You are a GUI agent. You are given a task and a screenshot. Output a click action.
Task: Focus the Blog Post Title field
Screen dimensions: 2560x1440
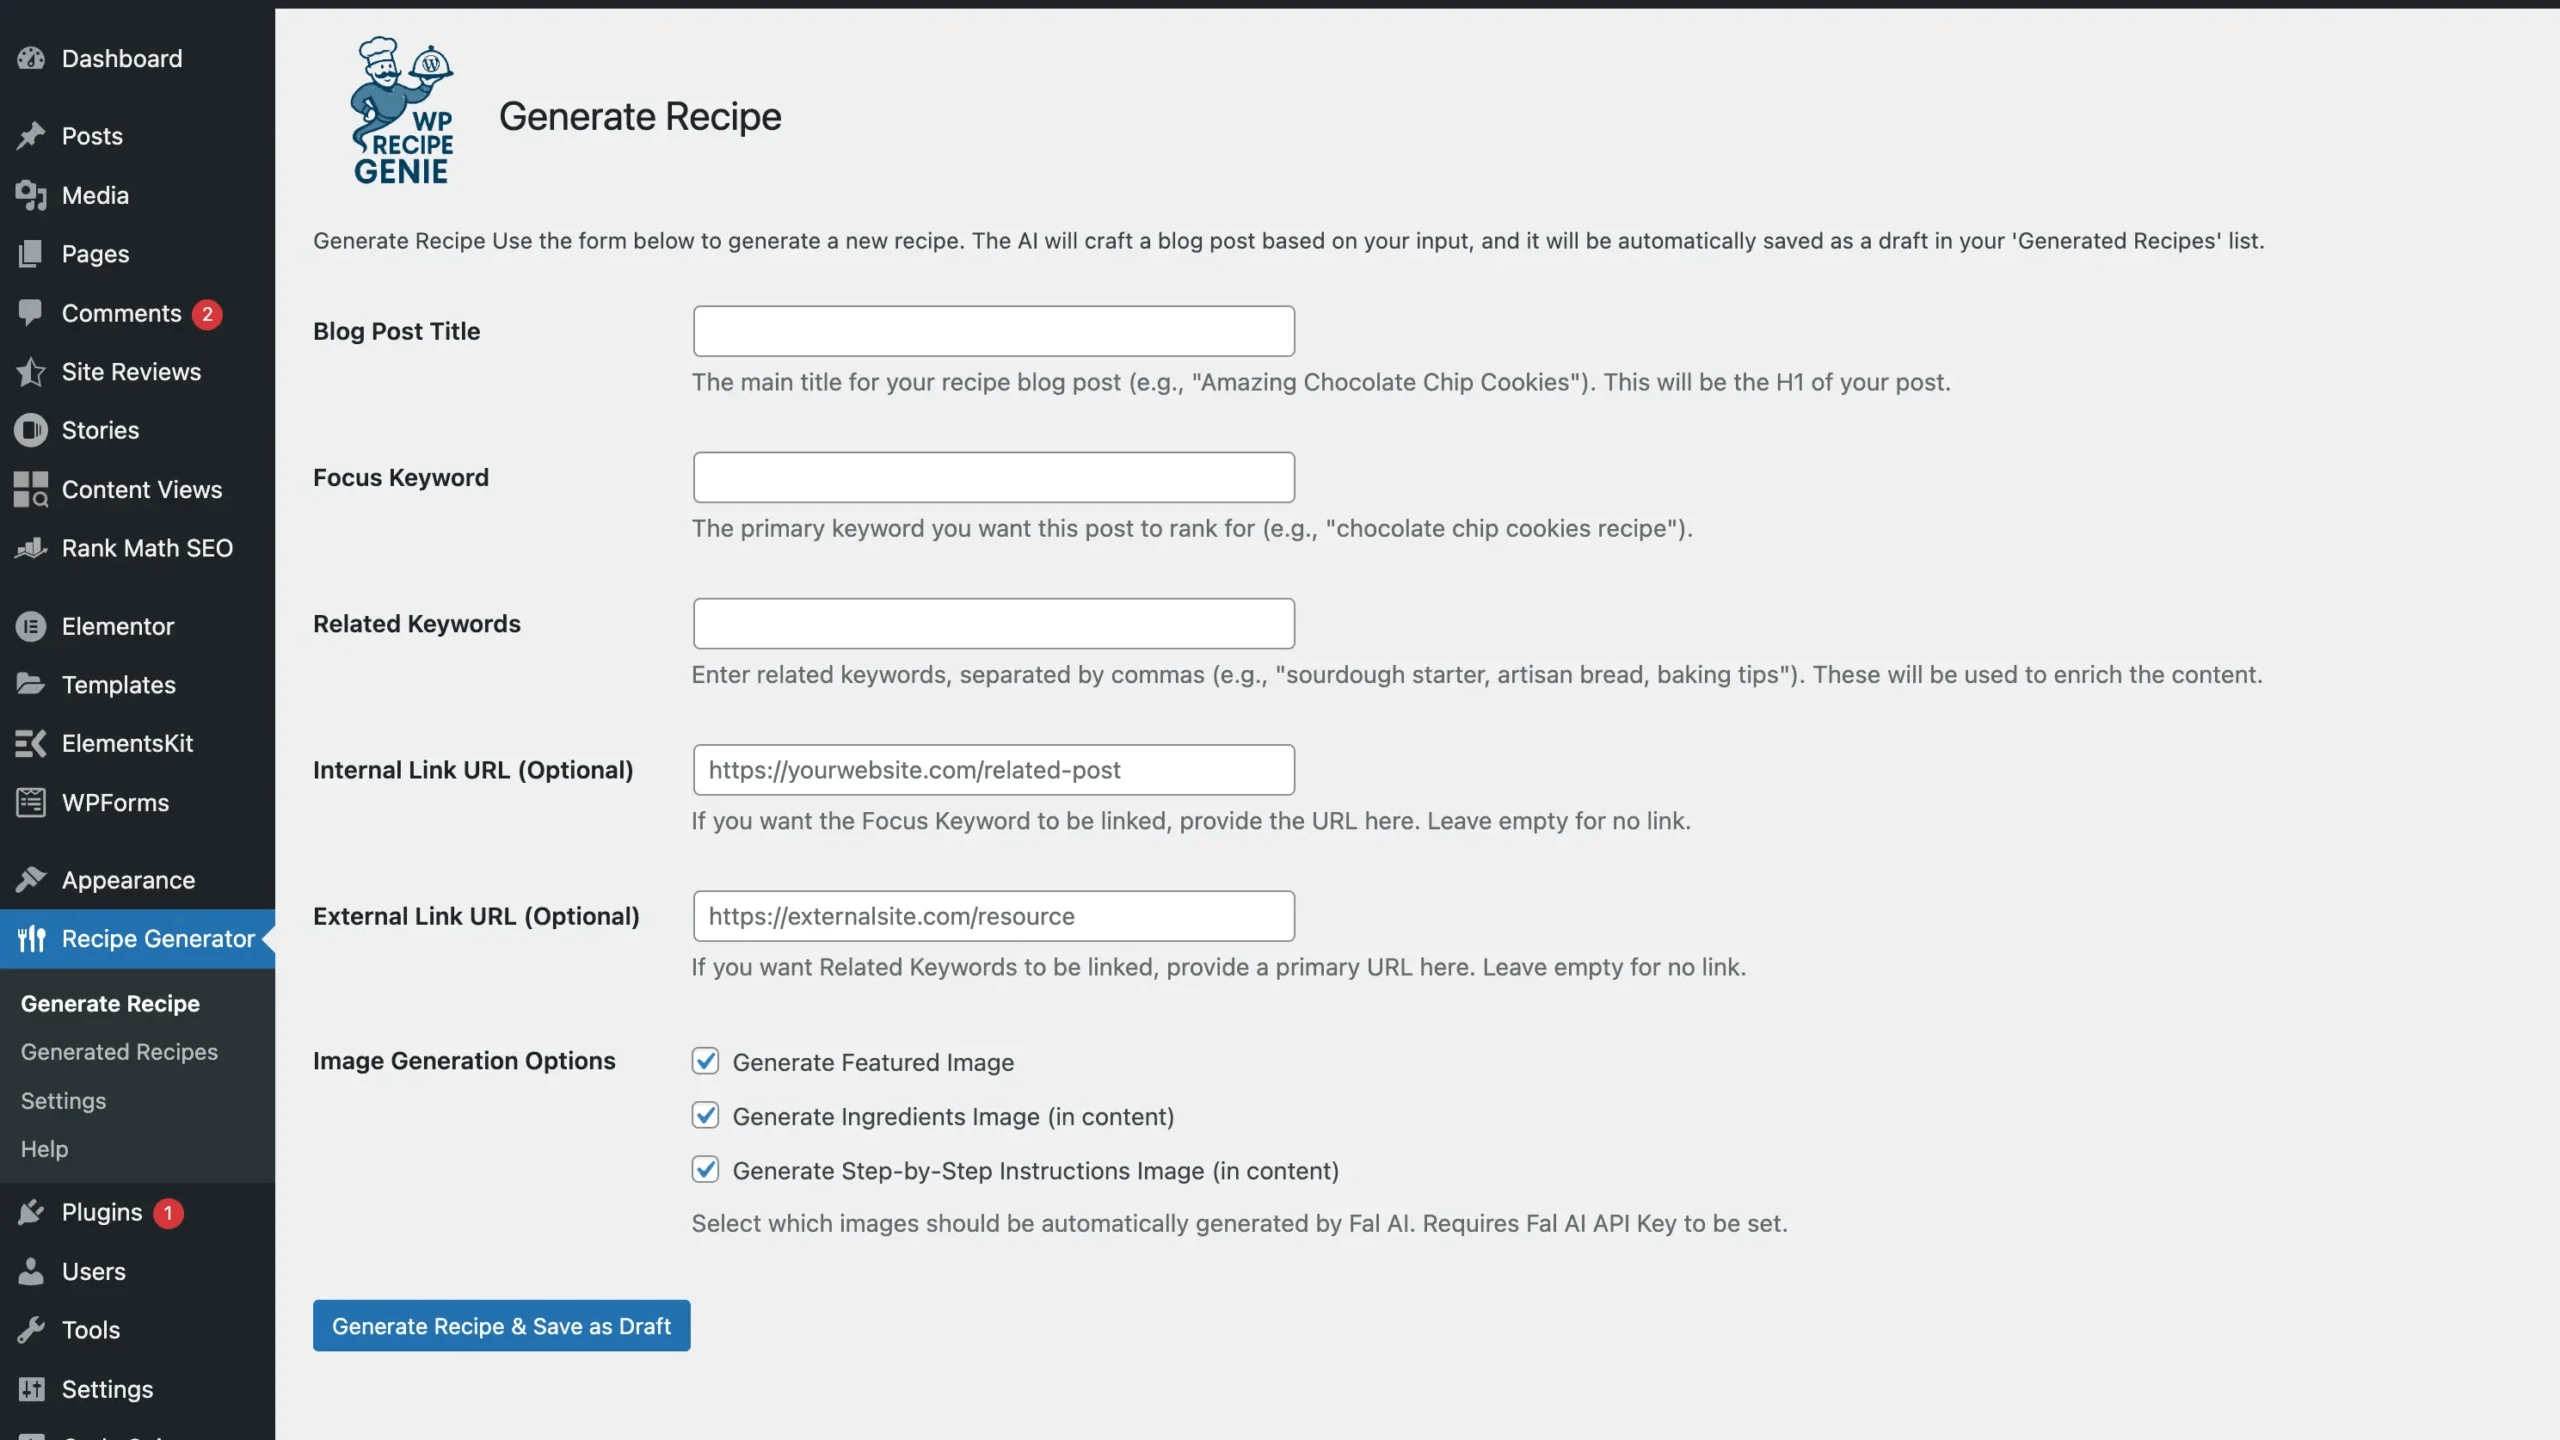click(x=993, y=331)
